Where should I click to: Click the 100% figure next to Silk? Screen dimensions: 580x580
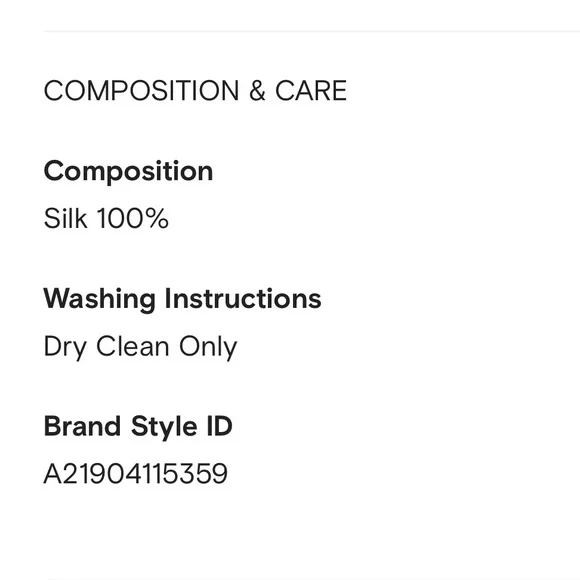point(133,218)
